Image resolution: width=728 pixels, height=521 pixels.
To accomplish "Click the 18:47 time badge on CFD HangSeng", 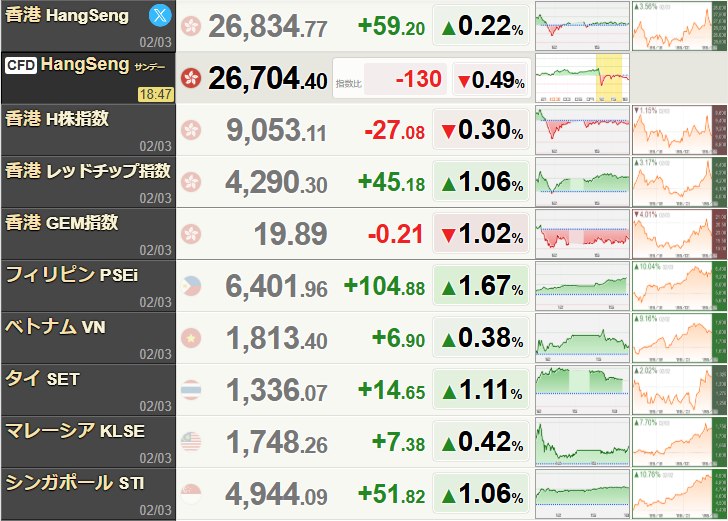I will pos(156,94).
